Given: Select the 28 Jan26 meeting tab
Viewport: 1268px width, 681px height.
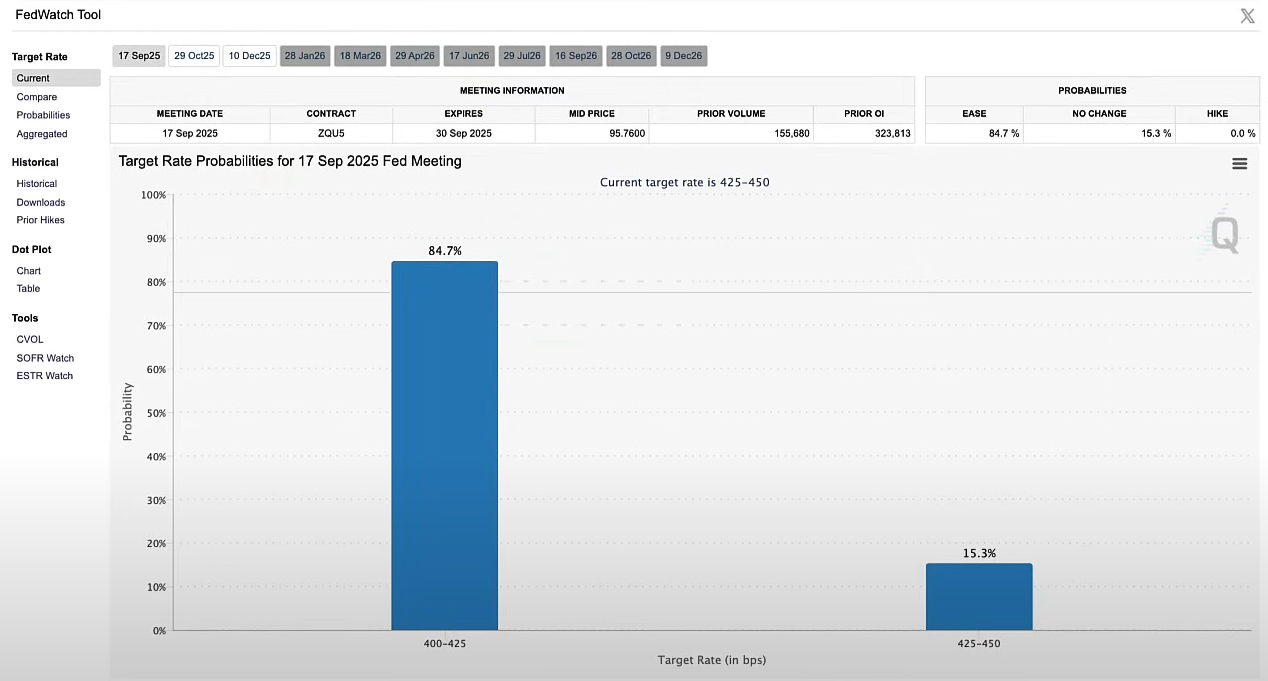Looking at the screenshot, I should 305,56.
